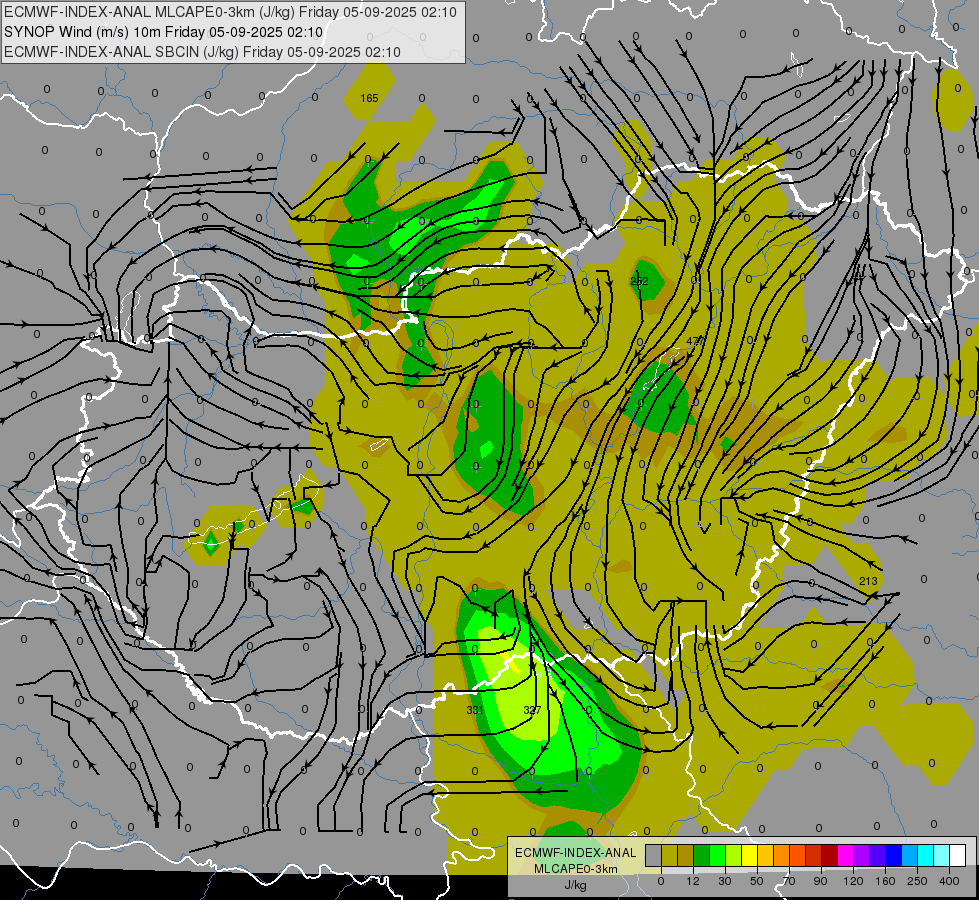
Task: Select the 213 value on the map
Action: click(x=868, y=581)
